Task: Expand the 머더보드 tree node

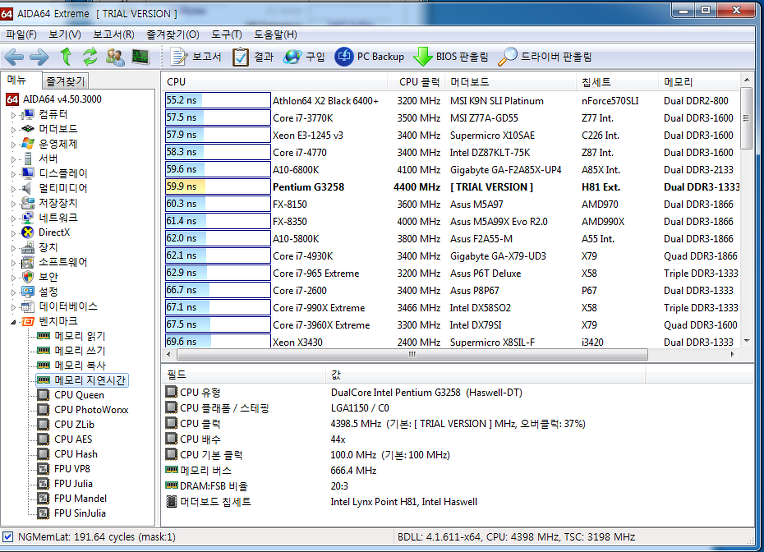Action: (14, 130)
